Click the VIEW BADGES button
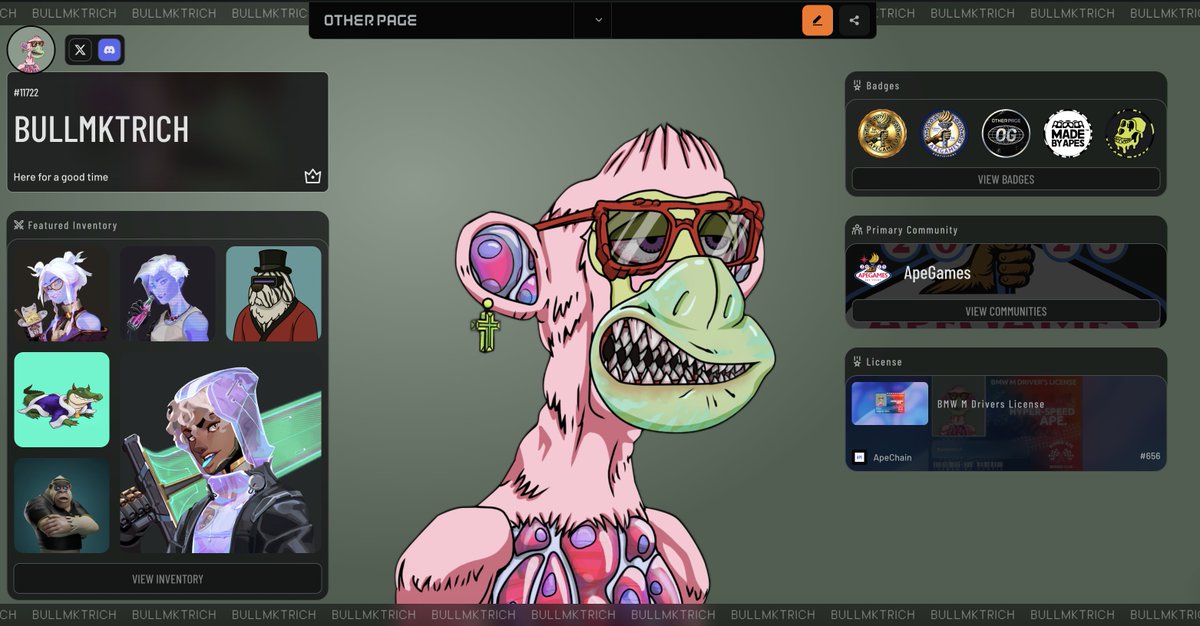 [x=1006, y=179]
